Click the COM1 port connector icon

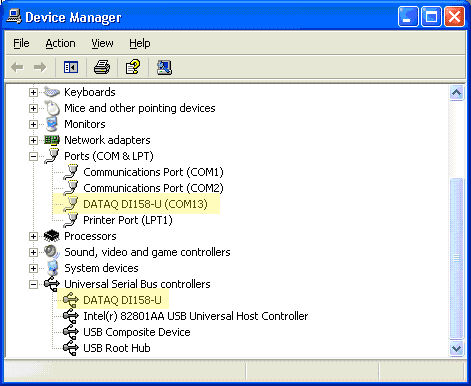71,172
